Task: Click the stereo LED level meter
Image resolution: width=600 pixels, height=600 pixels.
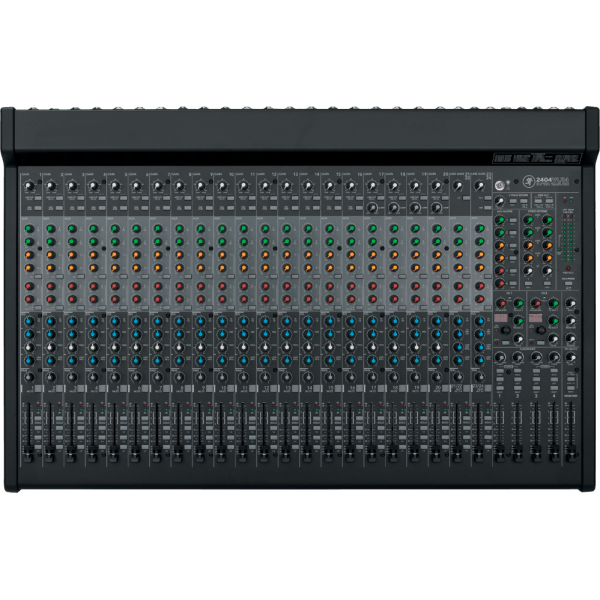Action: (569, 240)
